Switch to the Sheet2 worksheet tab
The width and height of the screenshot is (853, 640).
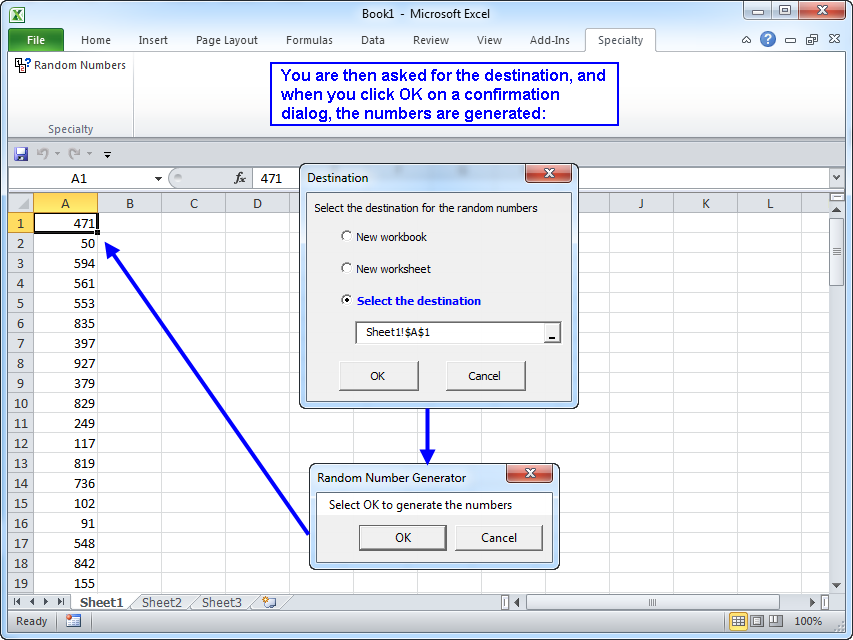162,602
